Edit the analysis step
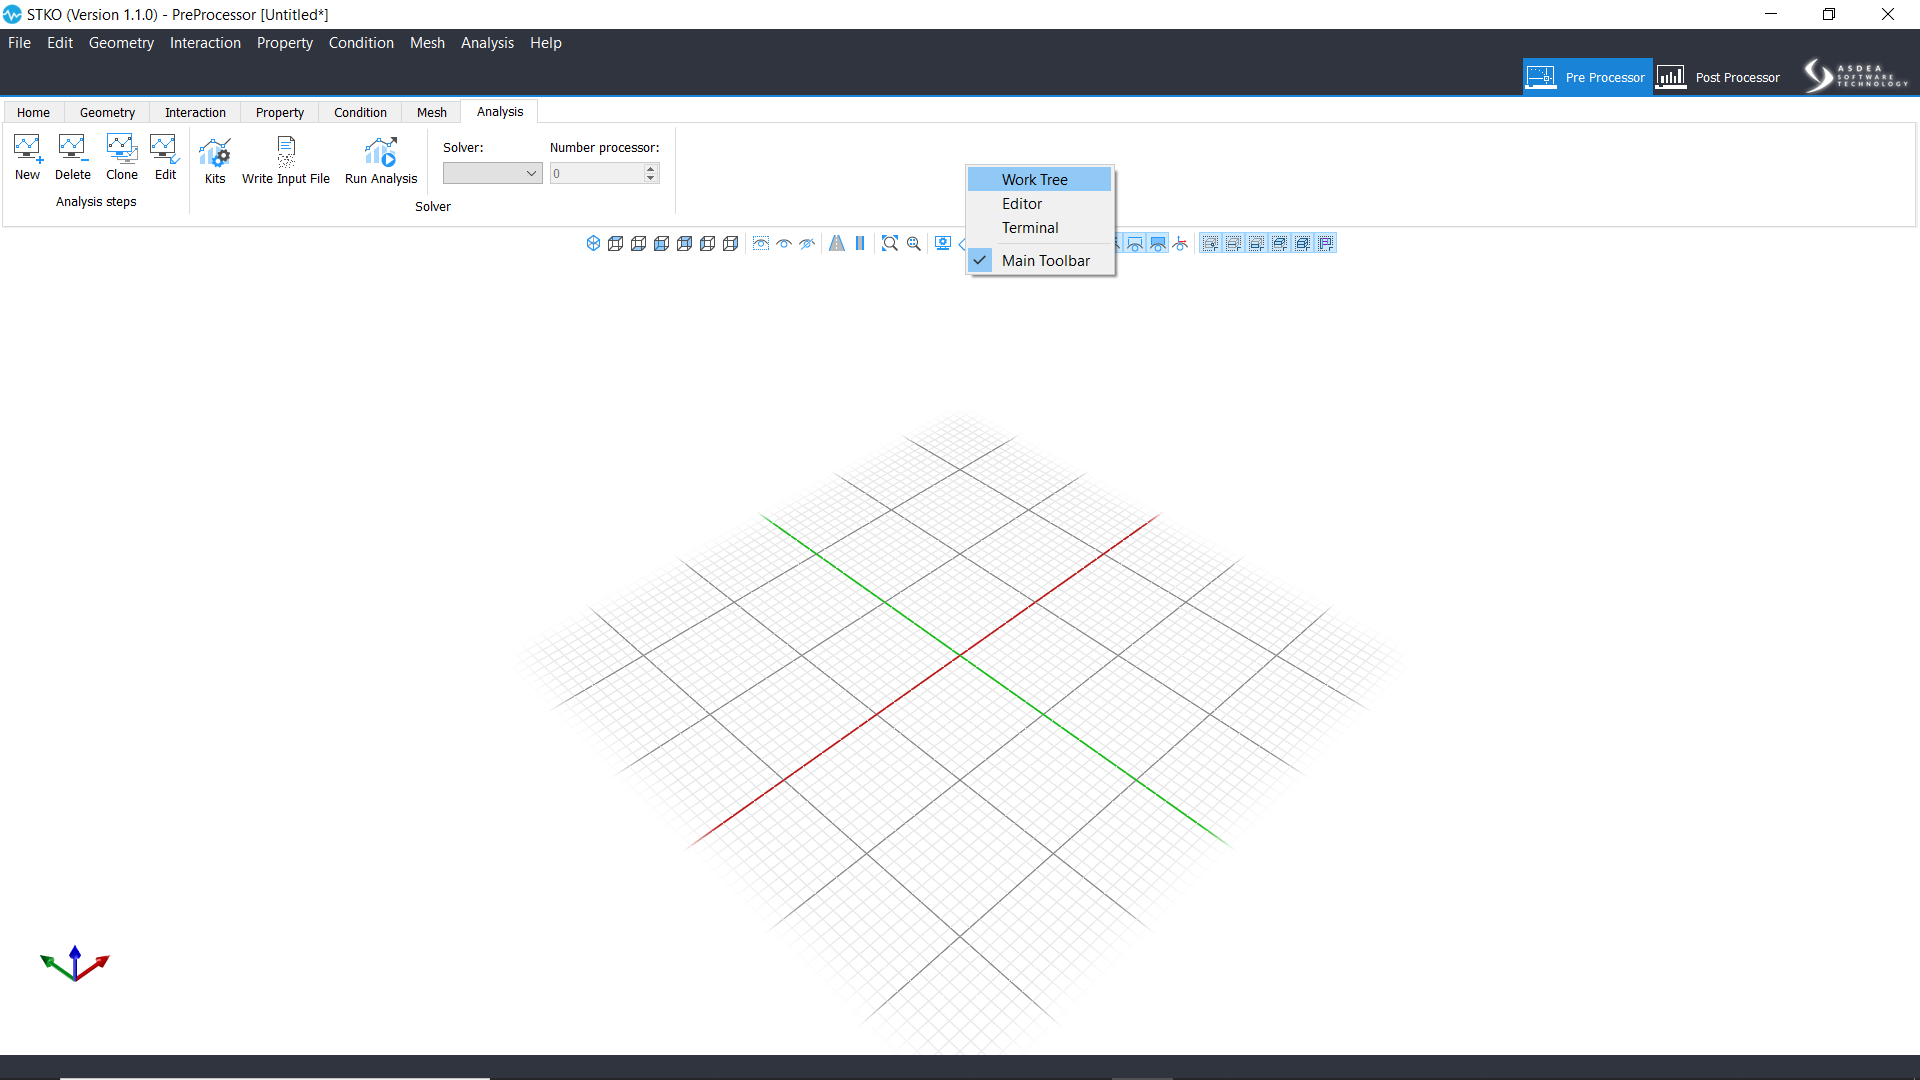Screen dimensions: 1920x1080 click(x=165, y=158)
